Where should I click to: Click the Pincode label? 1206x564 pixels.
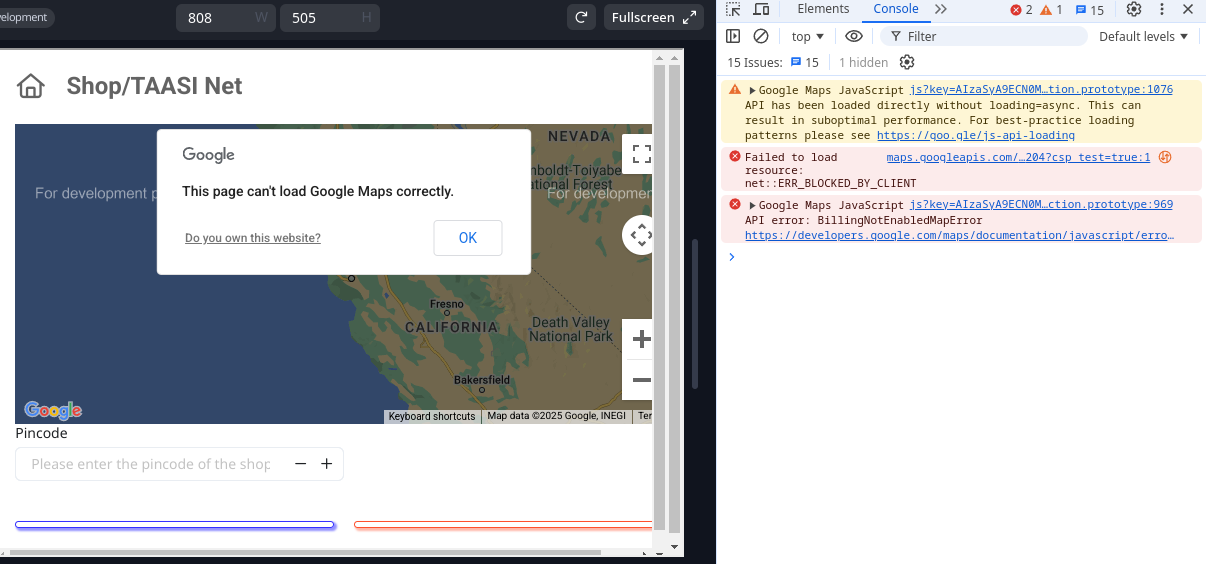click(x=42, y=433)
